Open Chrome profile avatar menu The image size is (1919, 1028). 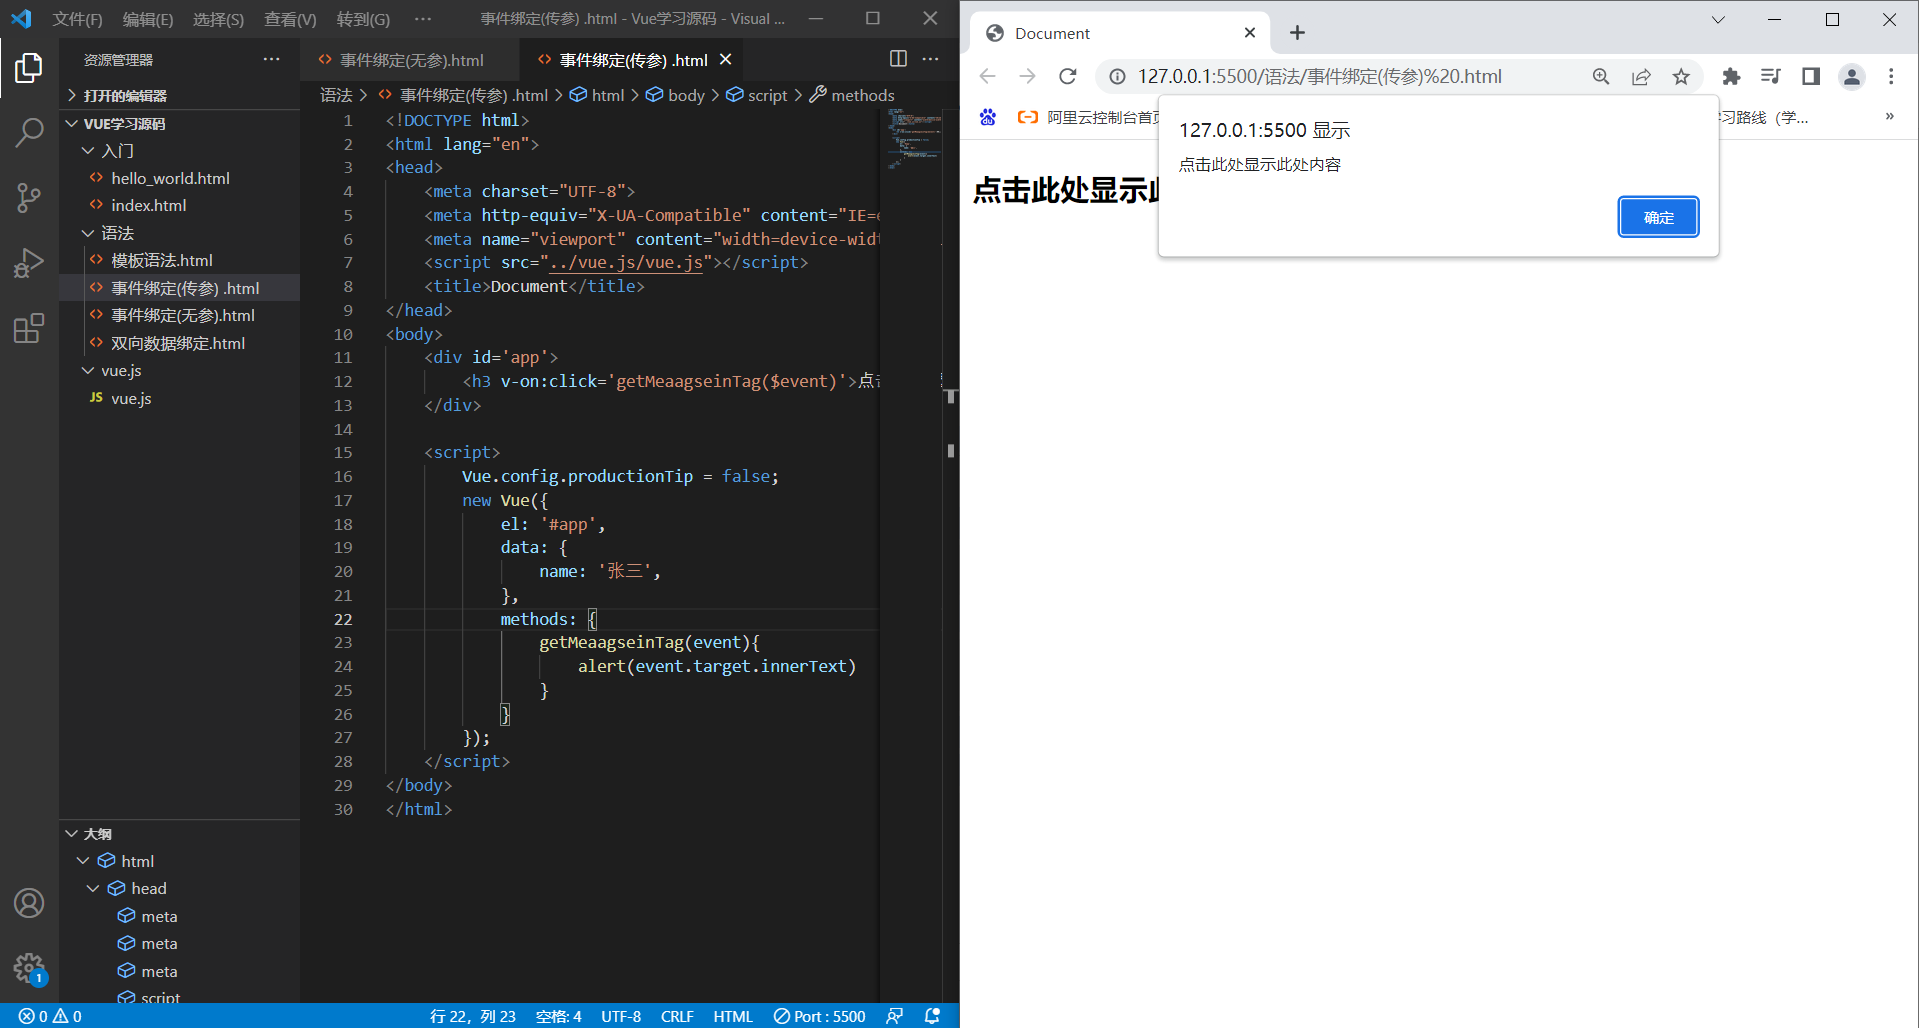(1852, 76)
